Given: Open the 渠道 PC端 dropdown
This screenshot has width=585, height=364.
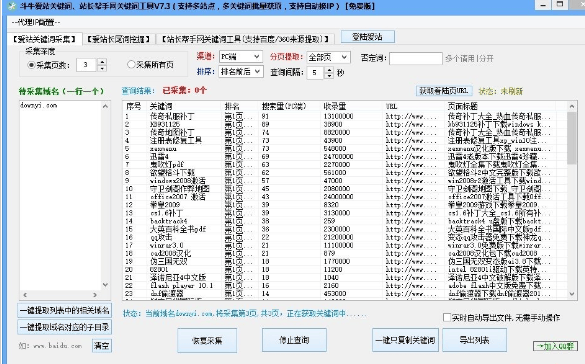Looking at the screenshot, I should coord(240,57).
